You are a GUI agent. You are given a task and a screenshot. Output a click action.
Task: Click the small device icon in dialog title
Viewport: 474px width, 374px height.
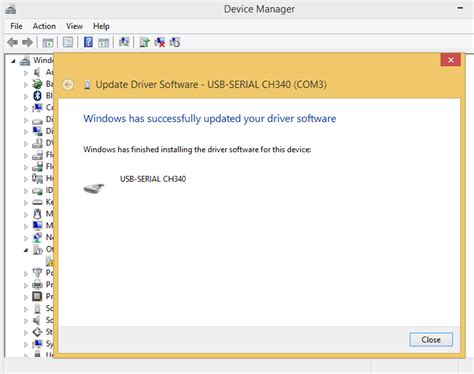87,85
